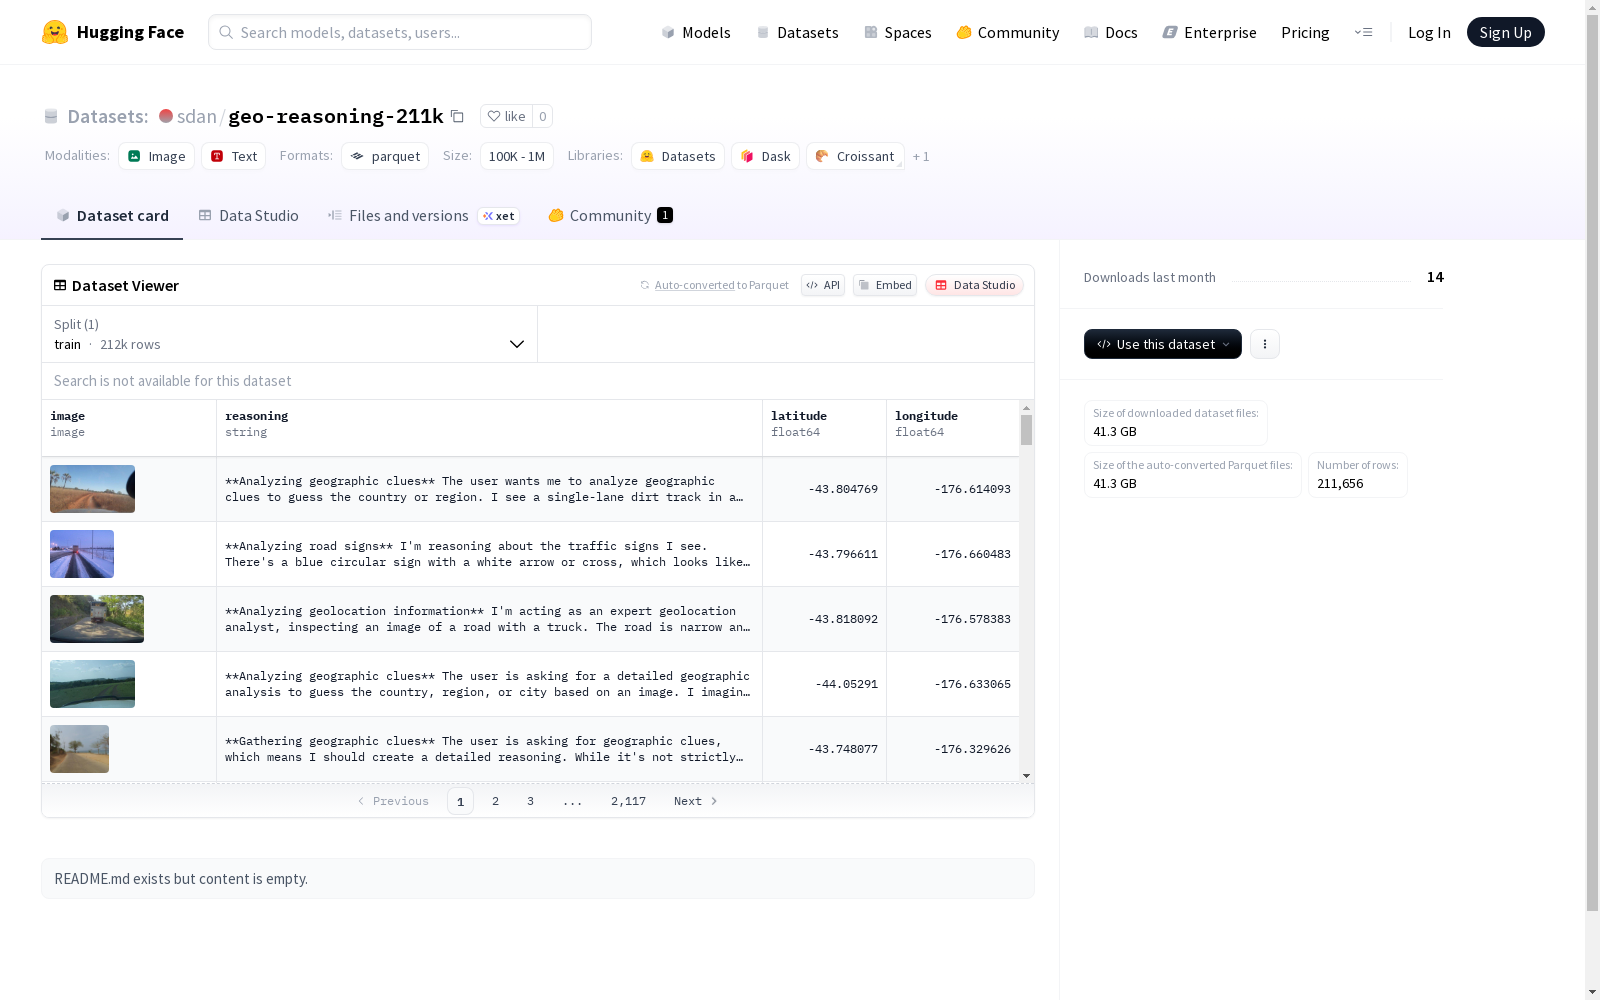Click the Dask library tag

click(x=765, y=156)
